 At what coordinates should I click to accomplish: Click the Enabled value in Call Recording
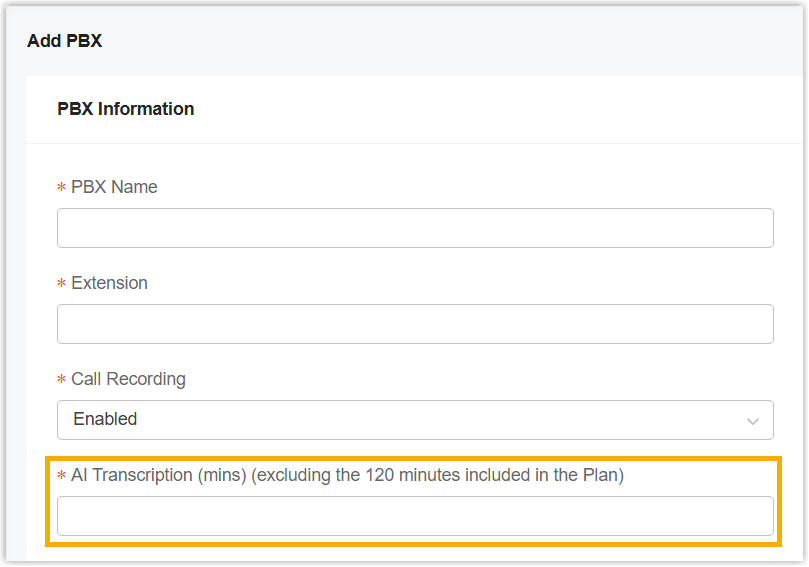tap(105, 419)
